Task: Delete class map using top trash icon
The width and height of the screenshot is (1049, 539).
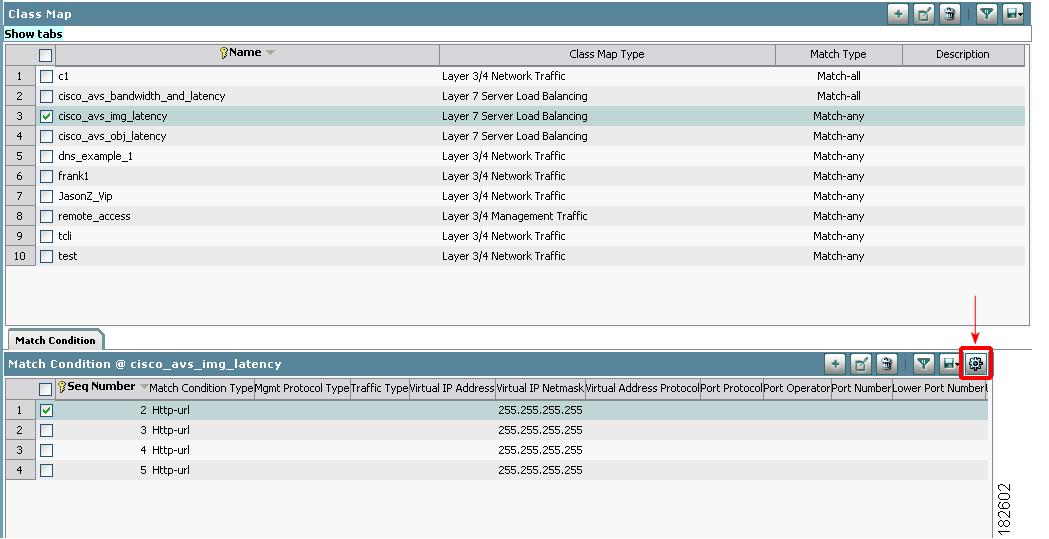Action: tap(949, 13)
